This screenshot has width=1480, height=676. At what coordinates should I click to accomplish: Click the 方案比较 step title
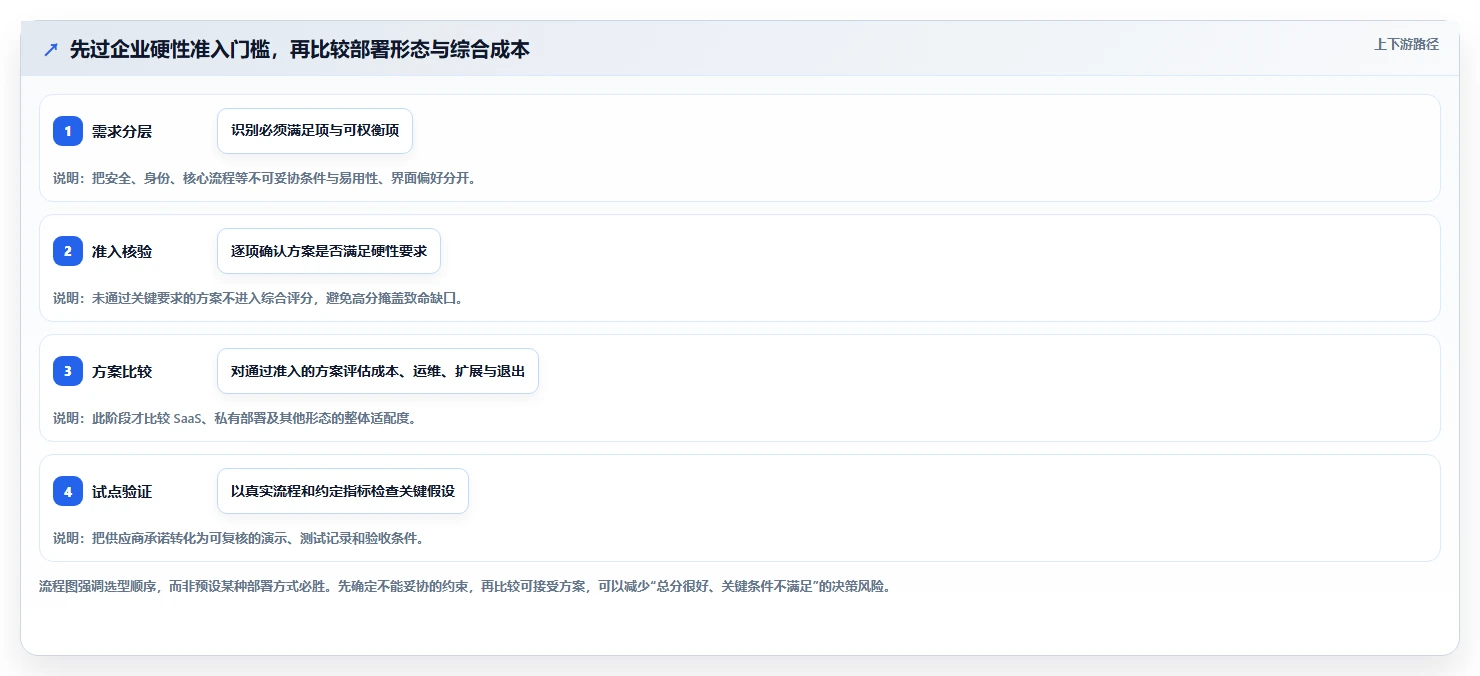[x=122, y=371]
